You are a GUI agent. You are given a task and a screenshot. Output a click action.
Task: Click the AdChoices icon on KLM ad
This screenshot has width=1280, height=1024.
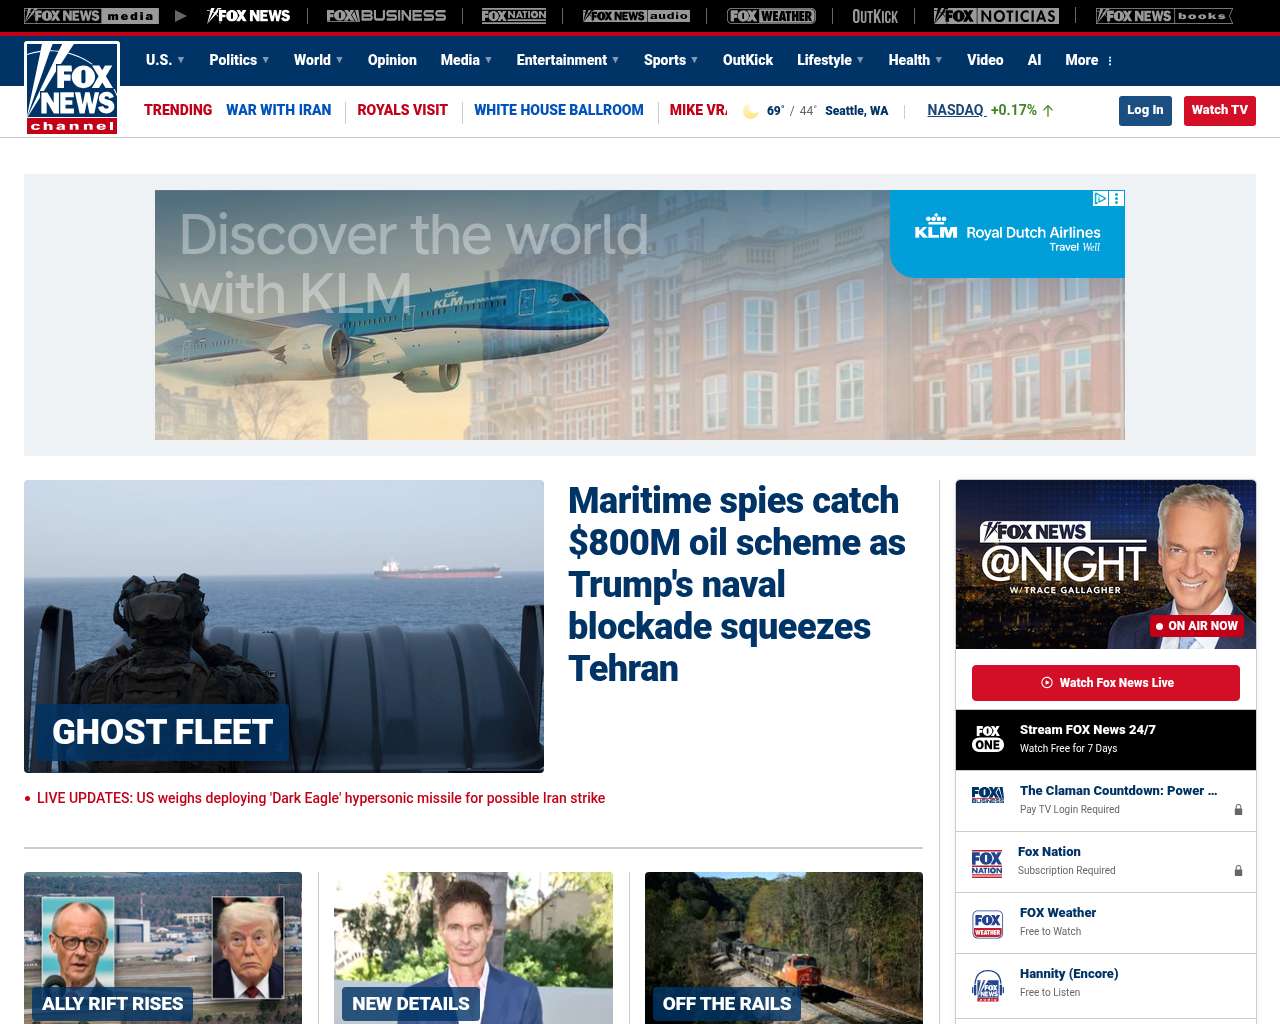[1100, 199]
